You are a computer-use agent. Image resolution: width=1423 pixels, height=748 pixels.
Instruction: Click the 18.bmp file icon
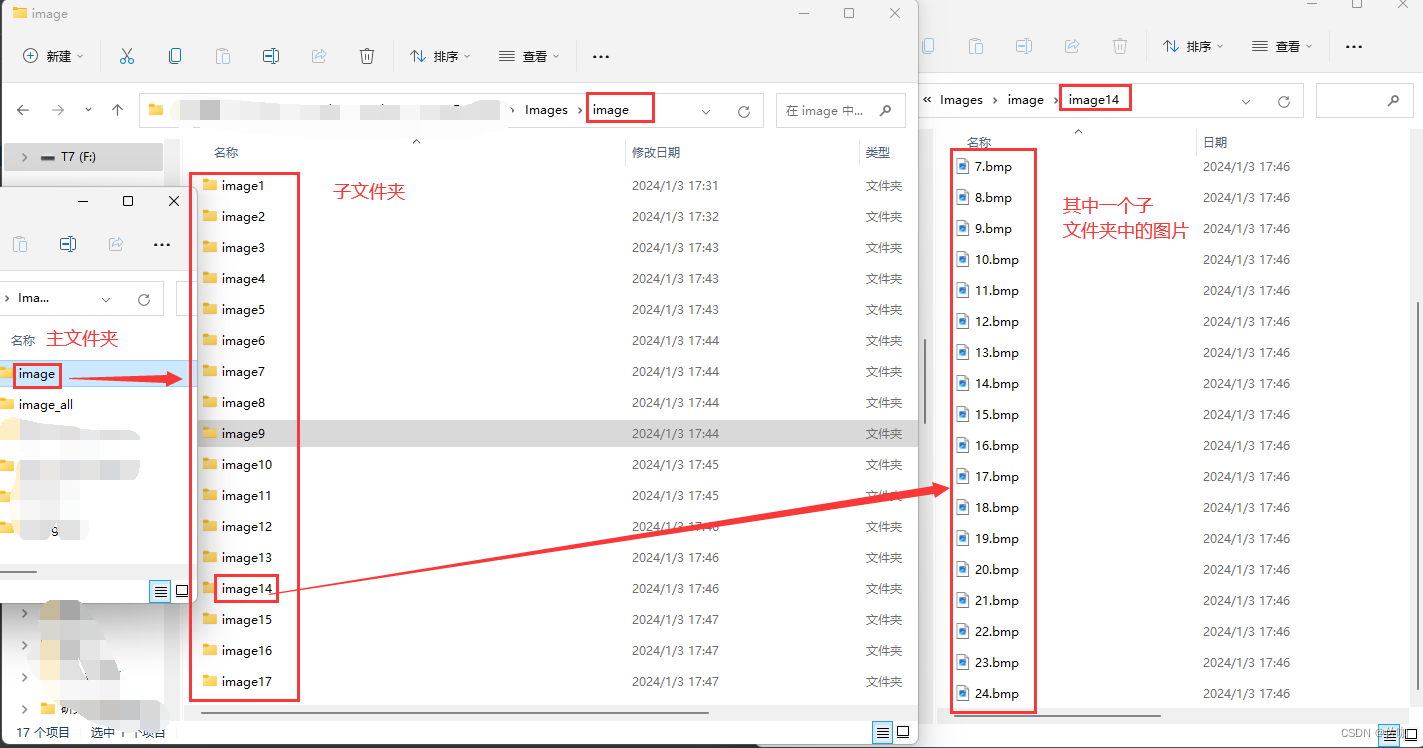tap(963, 507)
